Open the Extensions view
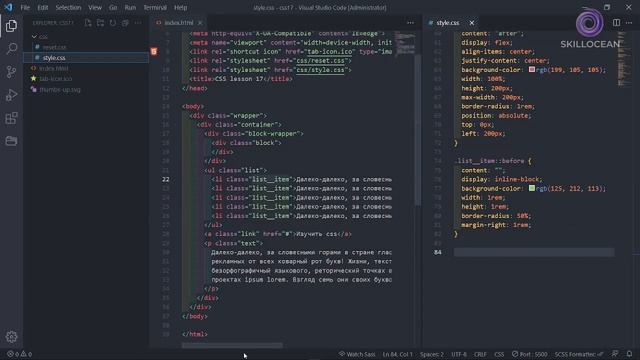Image resolution: width=640 pixels, height=360 pixels. (x=11, y=118)
